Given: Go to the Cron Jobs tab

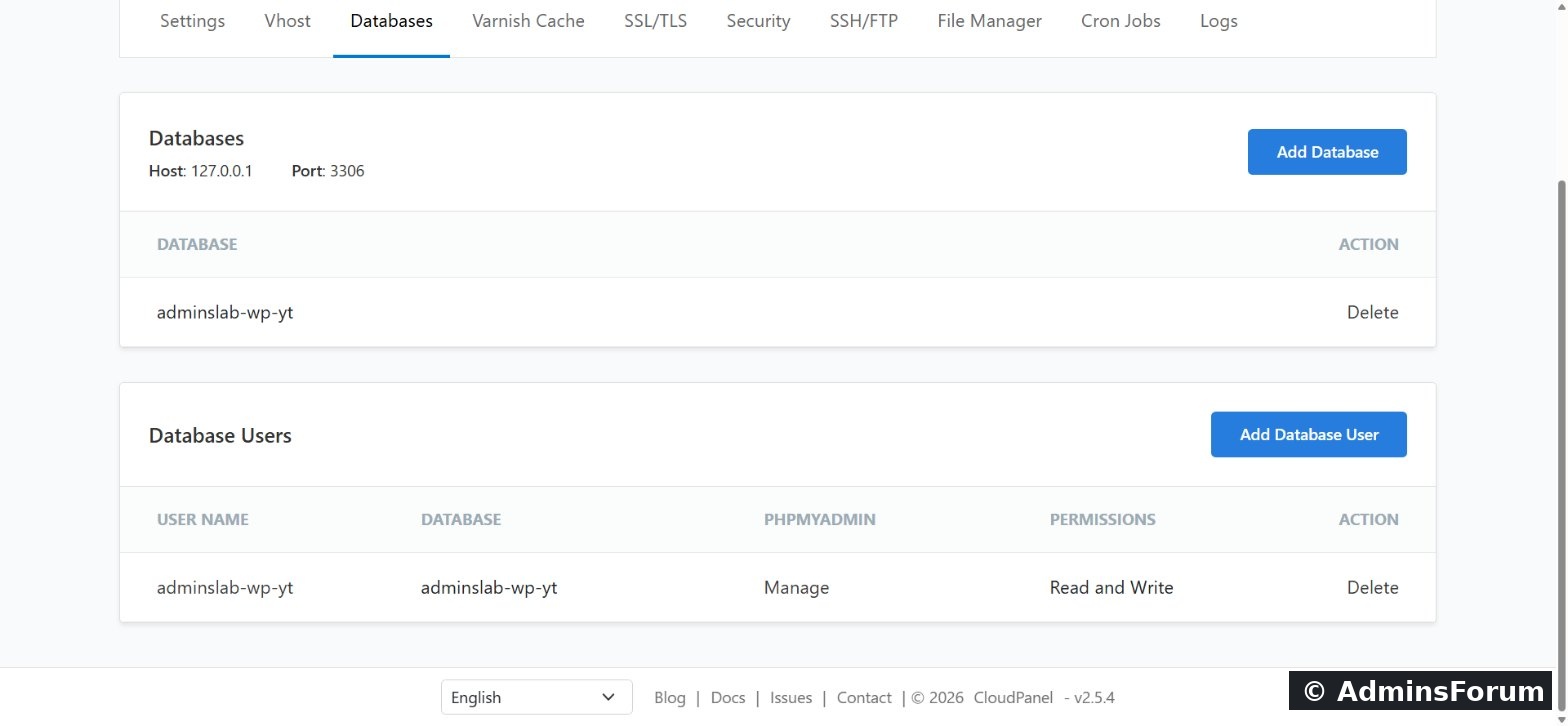Looking at the screenshot, I should click(1121, 21).
